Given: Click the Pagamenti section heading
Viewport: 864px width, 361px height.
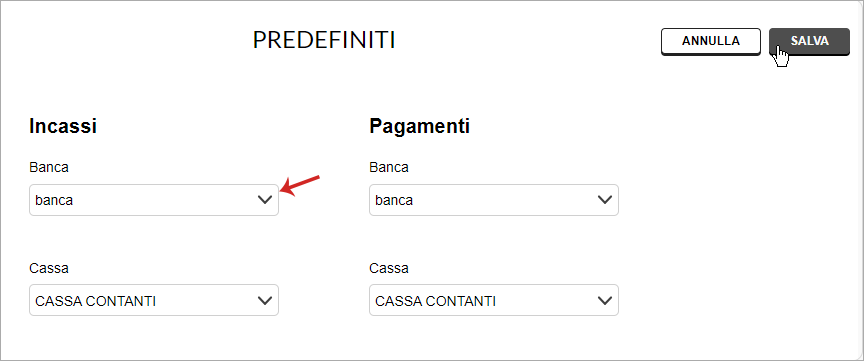Looking at the screenshot, I should [419, 126].
